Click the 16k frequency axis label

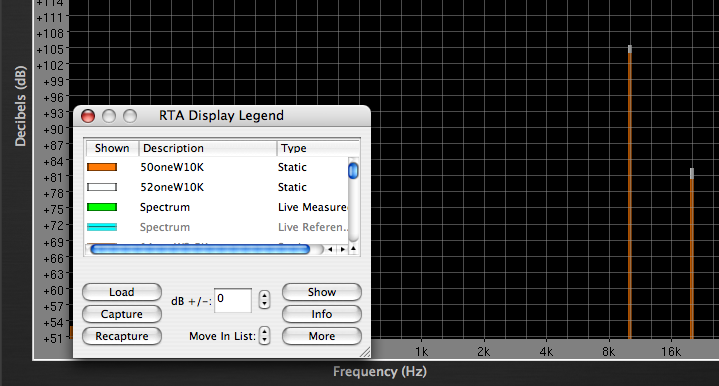[x=671, y=352]
